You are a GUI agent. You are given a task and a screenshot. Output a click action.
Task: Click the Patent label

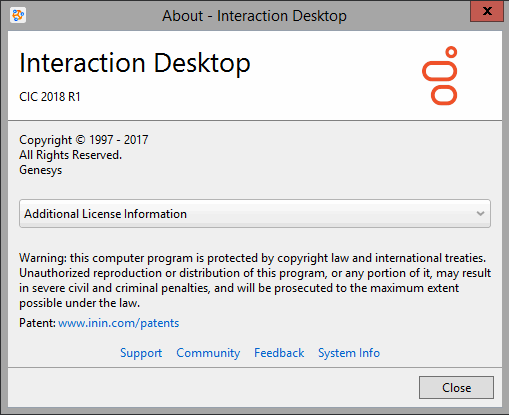coord(37,323)
